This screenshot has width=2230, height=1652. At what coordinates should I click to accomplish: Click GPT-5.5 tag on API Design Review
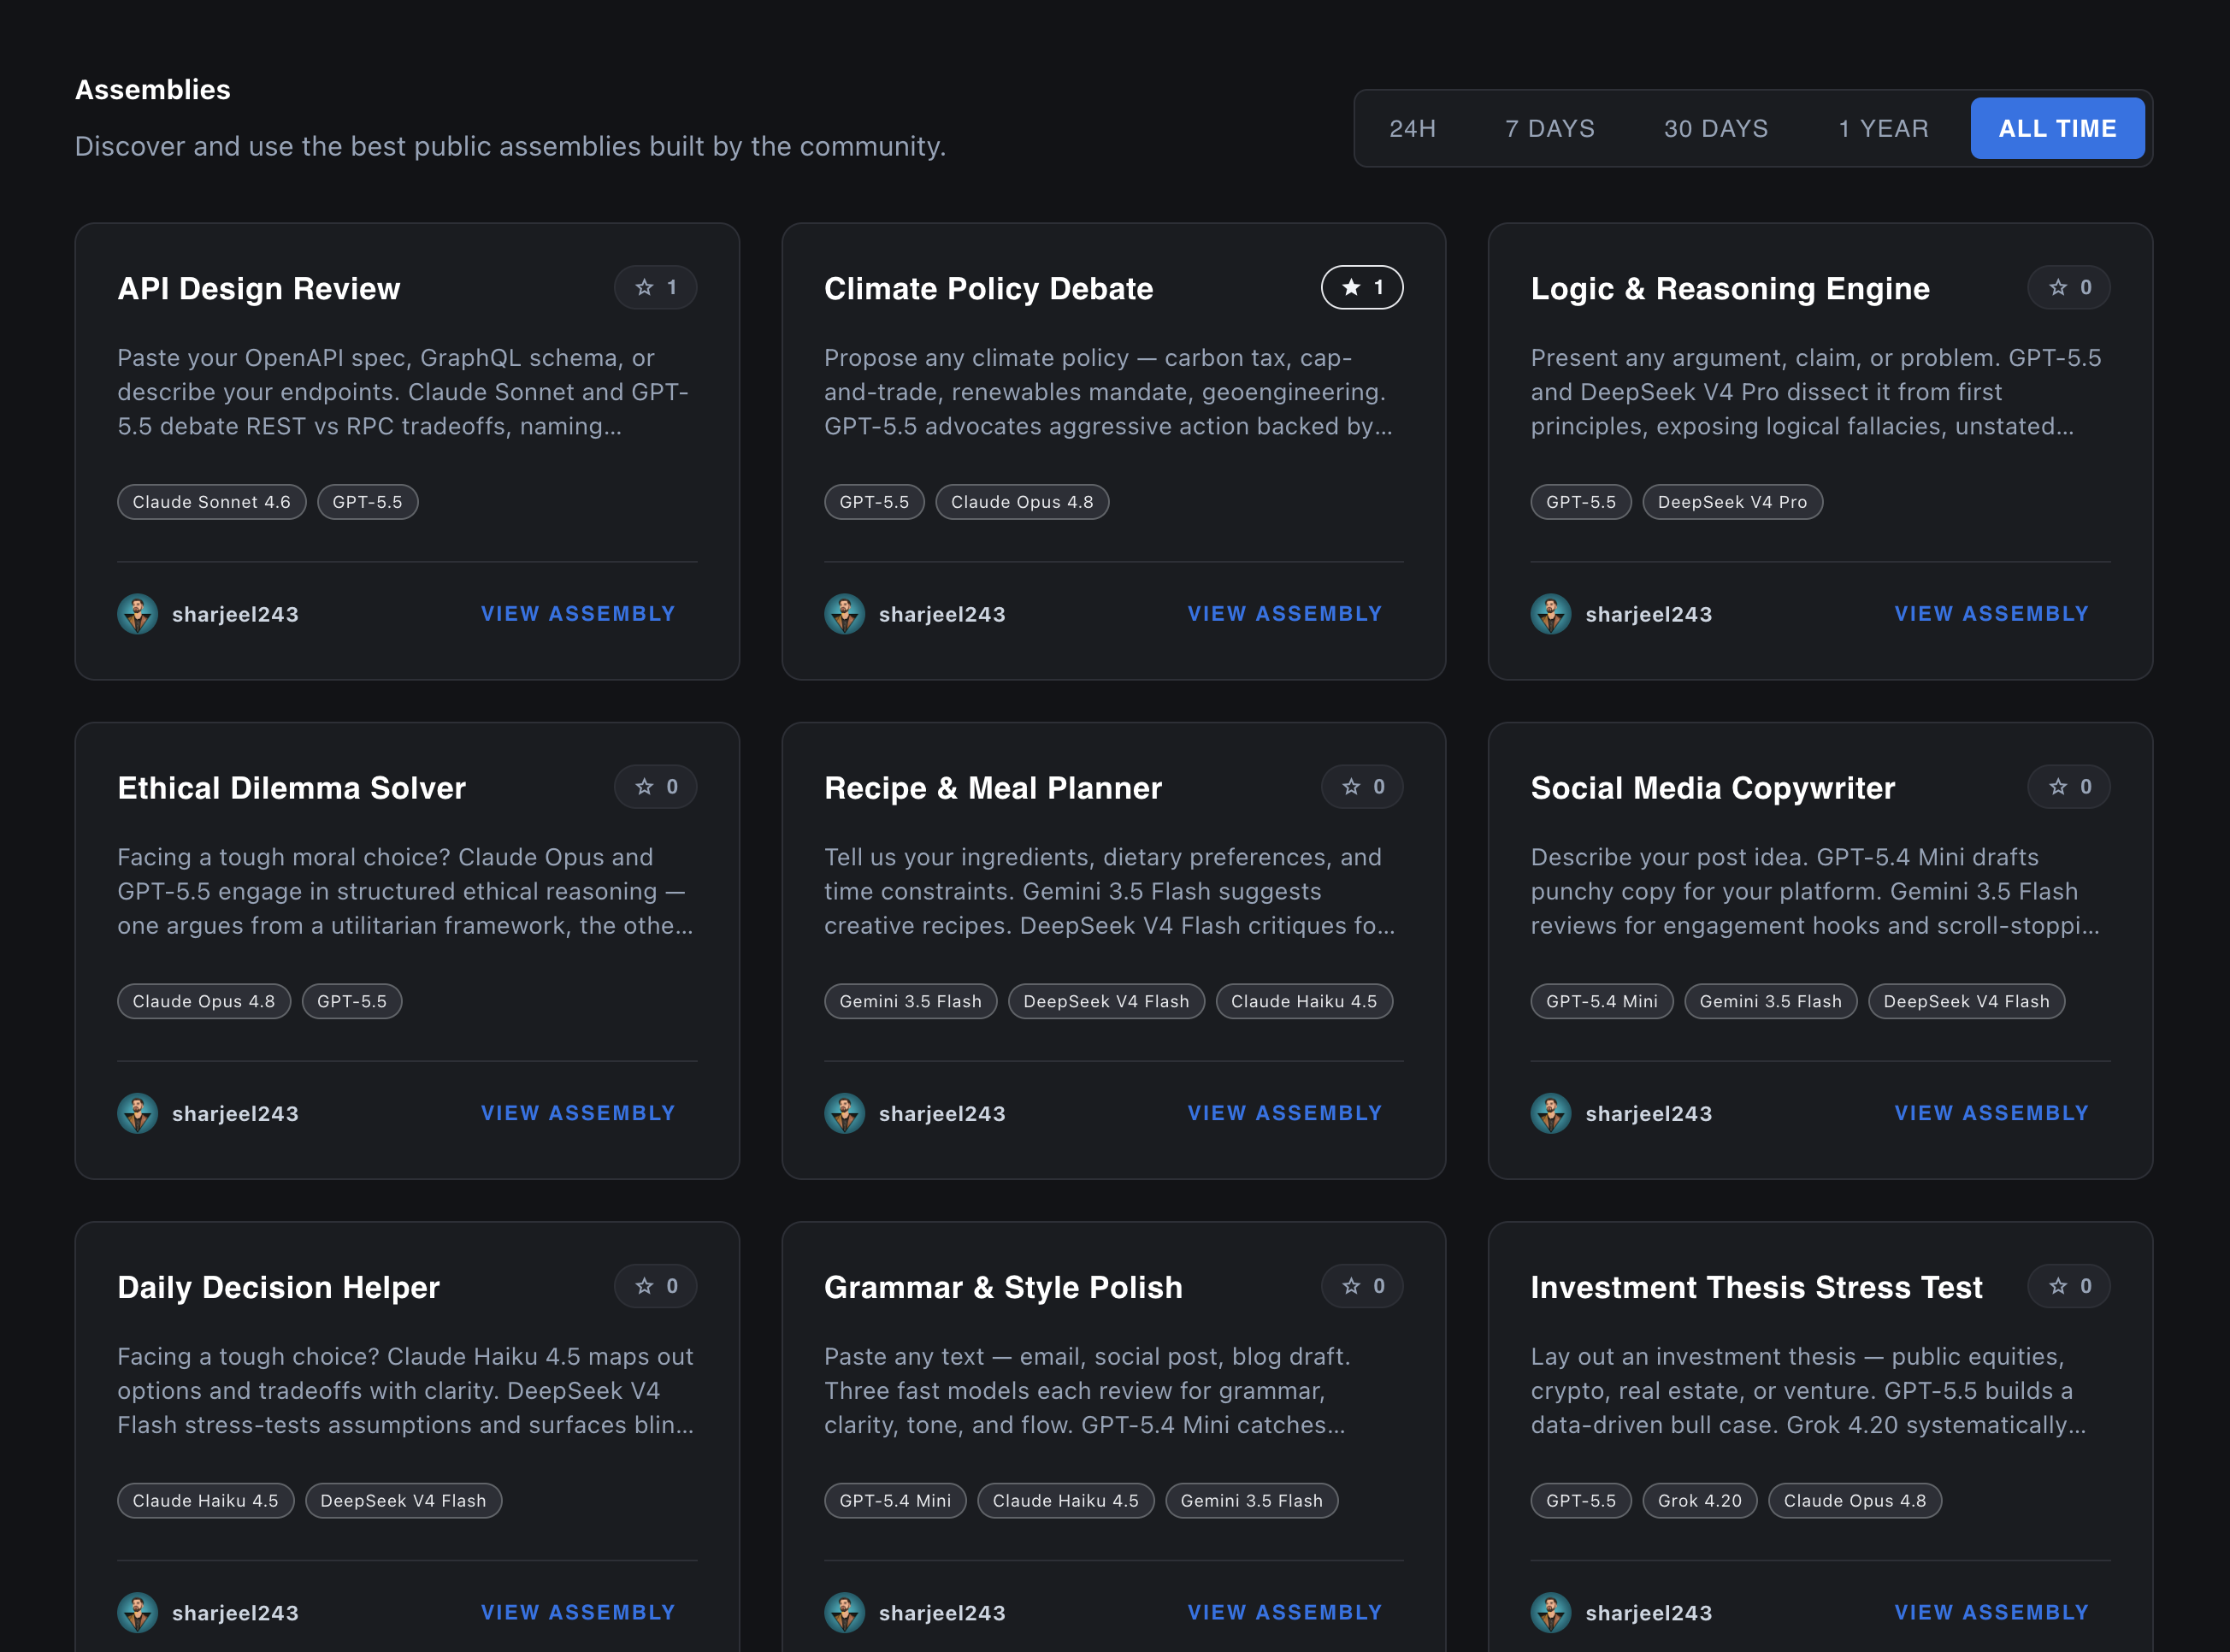tap(368, 502)
